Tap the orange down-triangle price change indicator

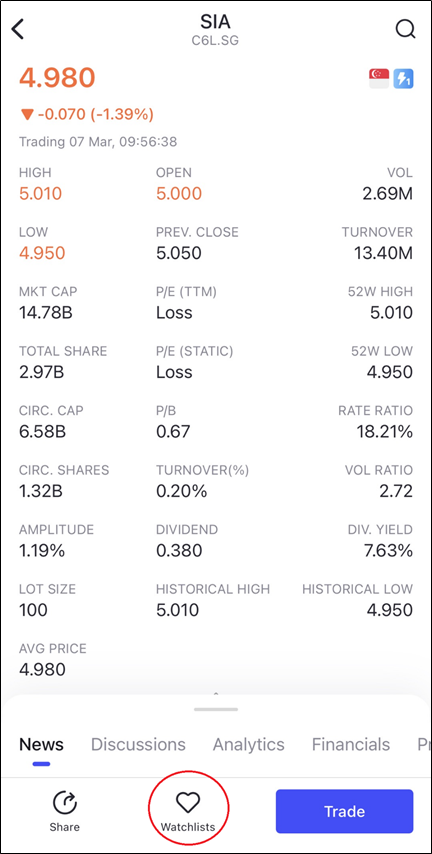click(x=27, y=114)
